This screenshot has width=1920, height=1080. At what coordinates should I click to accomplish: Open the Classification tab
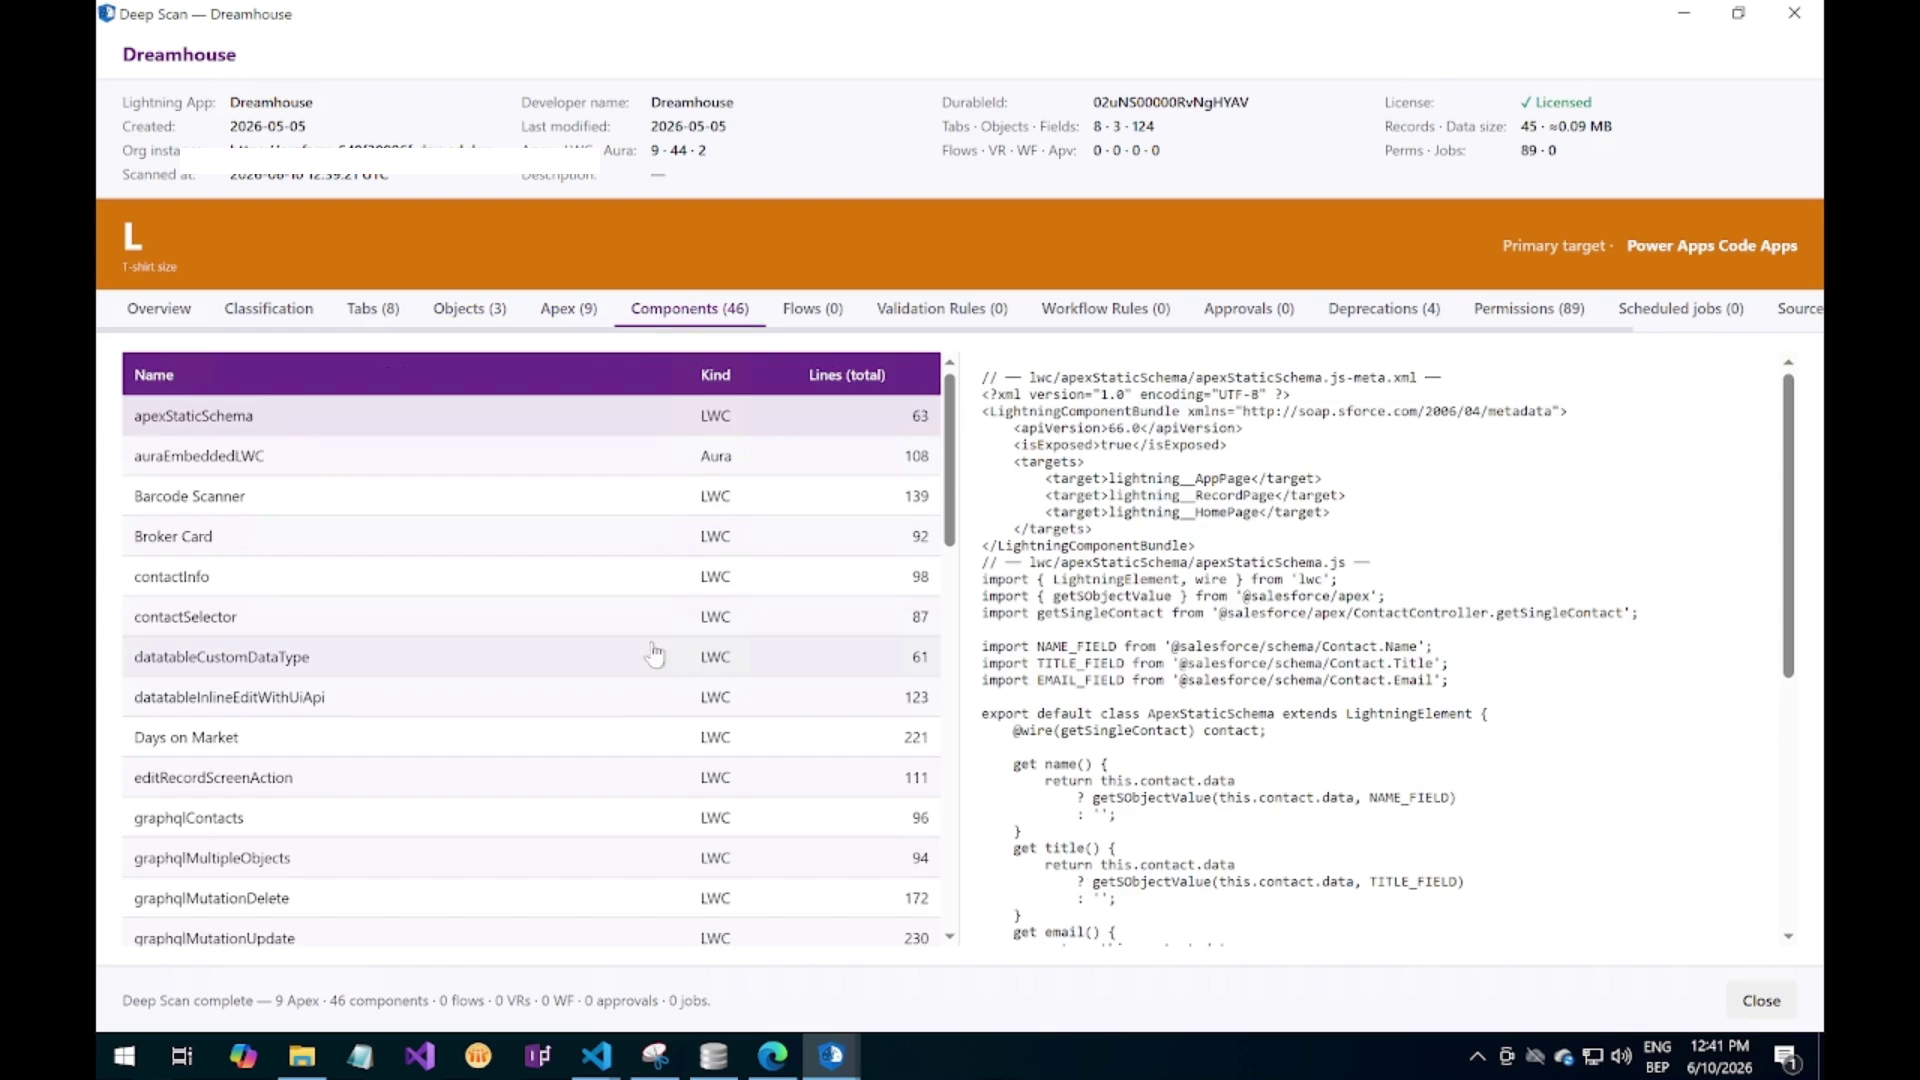268,308
